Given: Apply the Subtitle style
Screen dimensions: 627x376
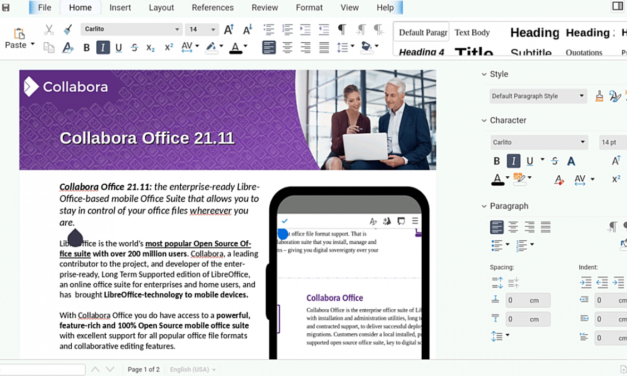Looking at the screenshot, I should [531, 52].
